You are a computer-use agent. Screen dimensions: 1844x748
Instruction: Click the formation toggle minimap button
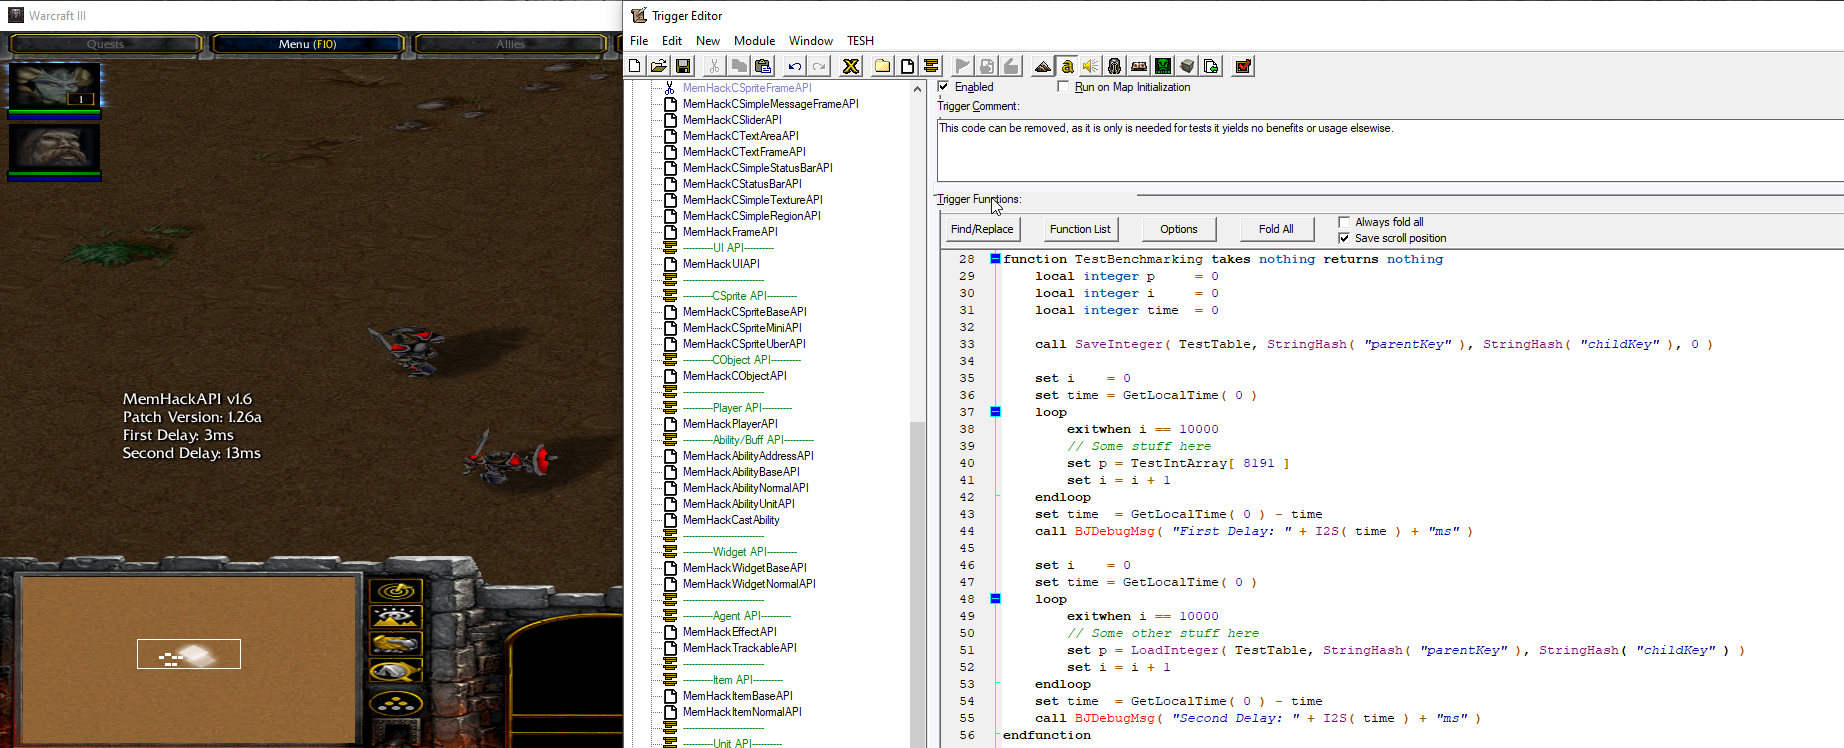pos(396,704)
